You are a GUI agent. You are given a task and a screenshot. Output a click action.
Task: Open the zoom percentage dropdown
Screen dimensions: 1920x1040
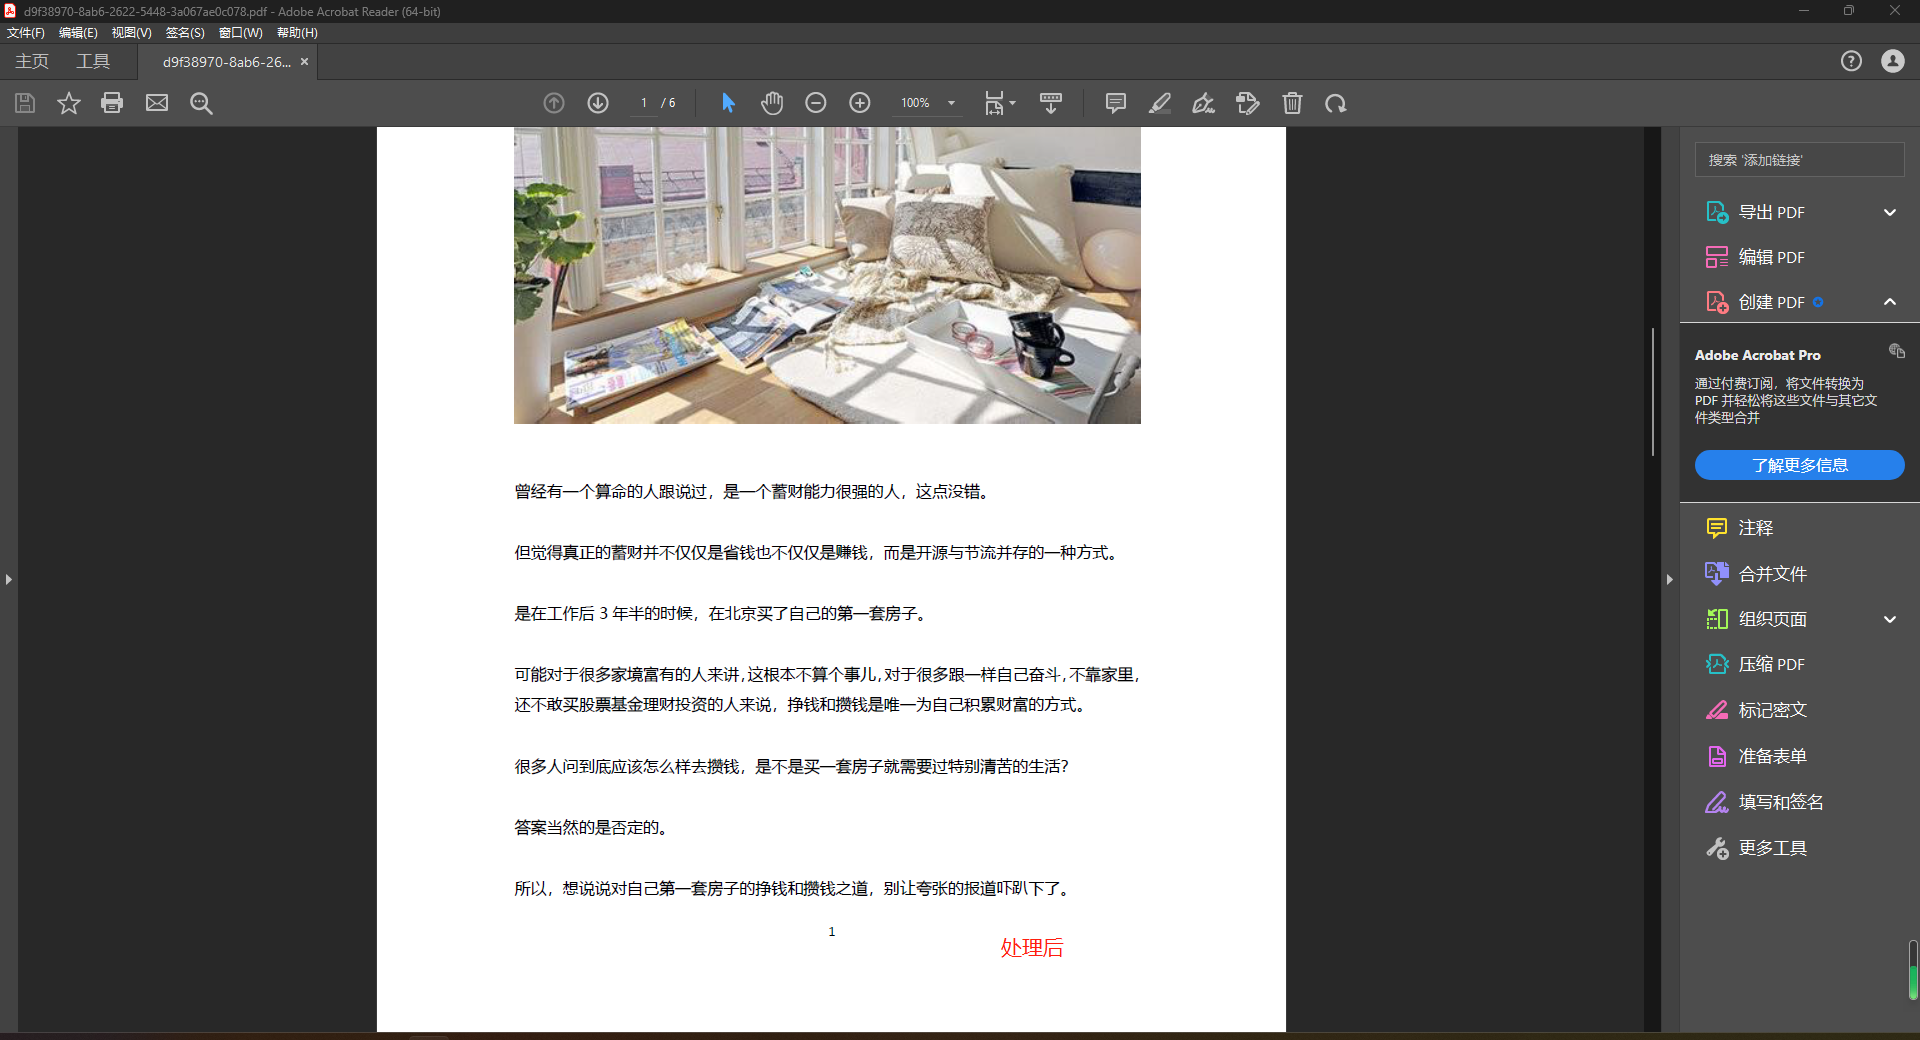[x=951, y=103]
